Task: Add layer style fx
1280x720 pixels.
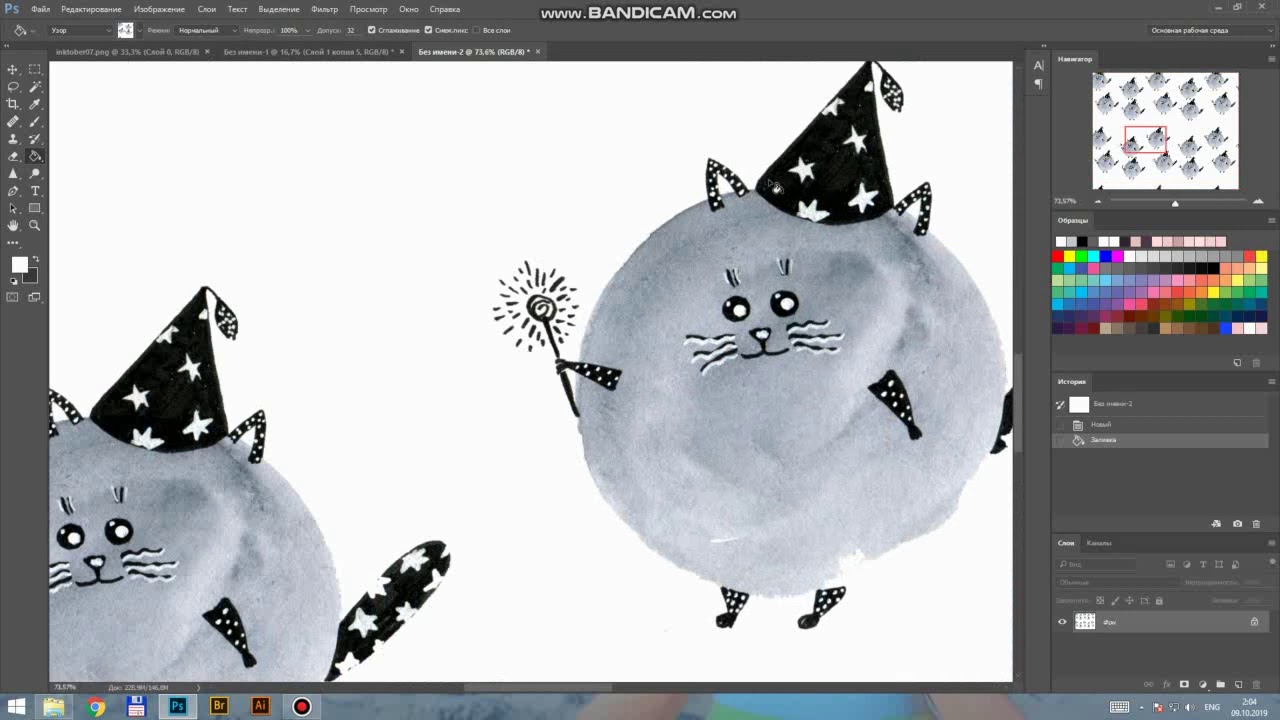Action: tap(1166, 685)
